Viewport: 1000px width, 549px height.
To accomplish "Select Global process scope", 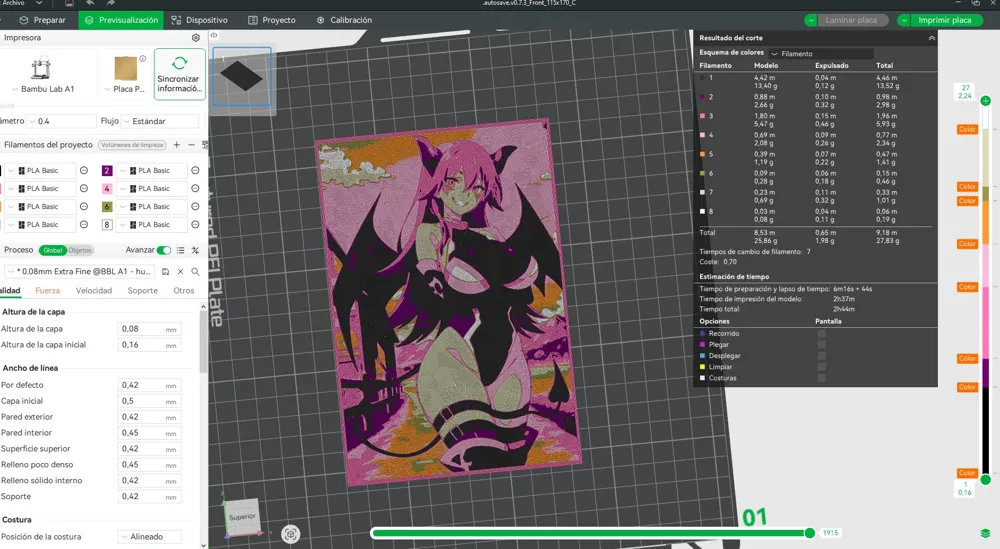I will click(x=52, y=251).
